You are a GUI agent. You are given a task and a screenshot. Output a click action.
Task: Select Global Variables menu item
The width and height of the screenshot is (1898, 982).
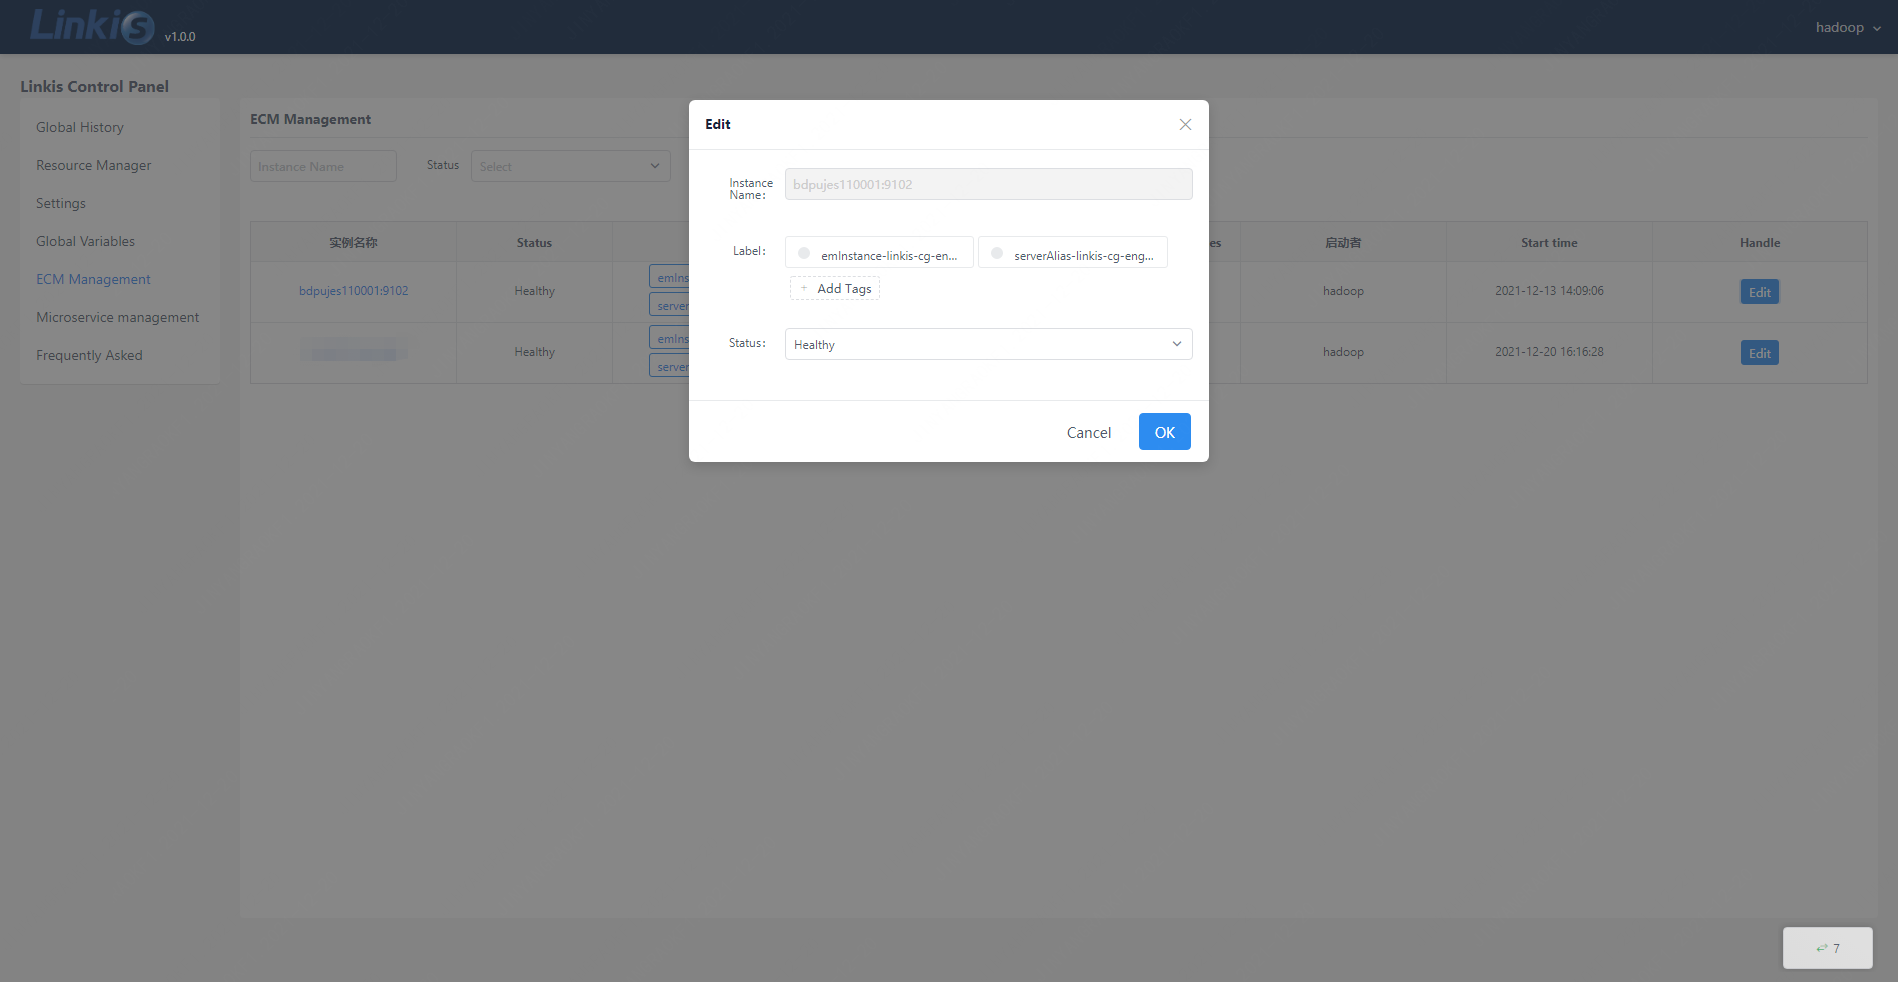point(85,241)
